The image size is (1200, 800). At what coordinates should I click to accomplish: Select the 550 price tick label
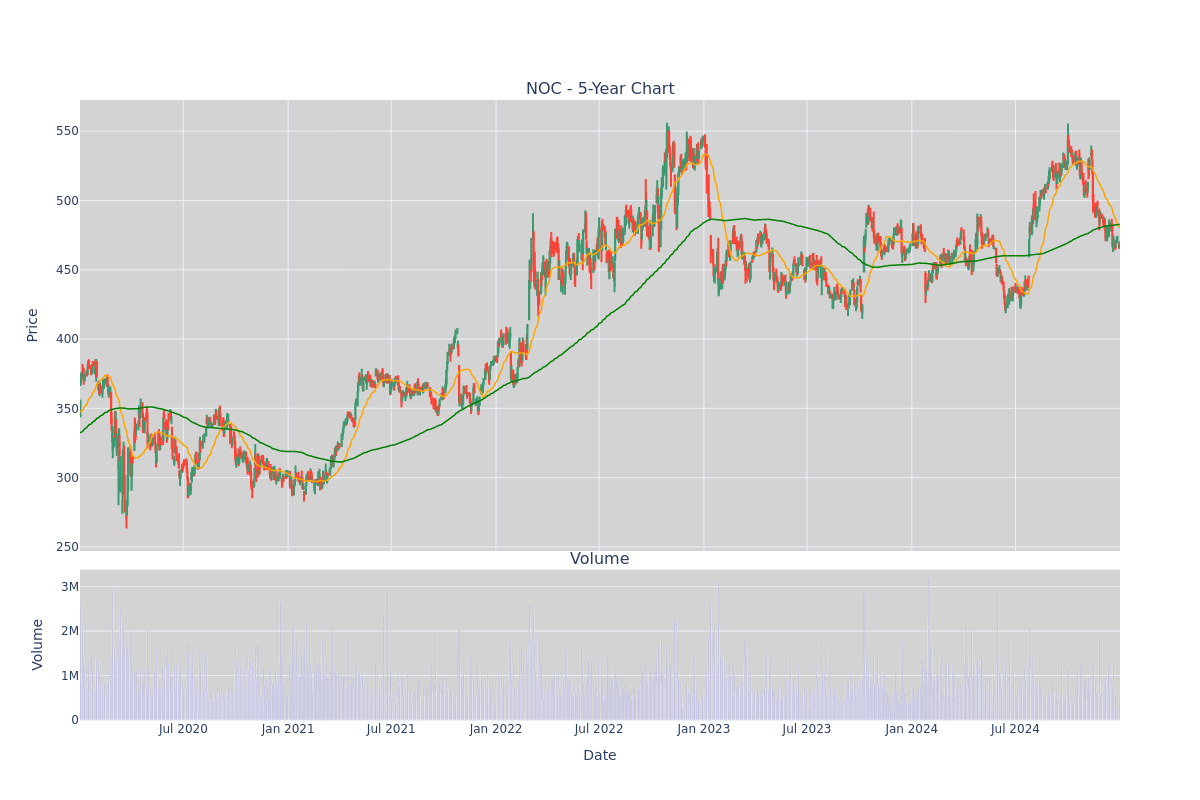(x=67, y=131)
